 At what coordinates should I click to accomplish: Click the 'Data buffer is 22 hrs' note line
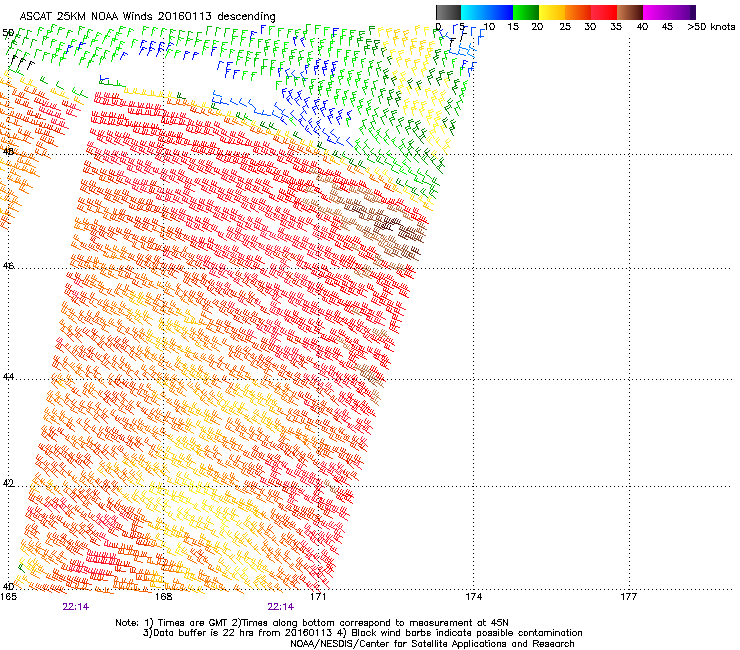[x=363, y=633]
